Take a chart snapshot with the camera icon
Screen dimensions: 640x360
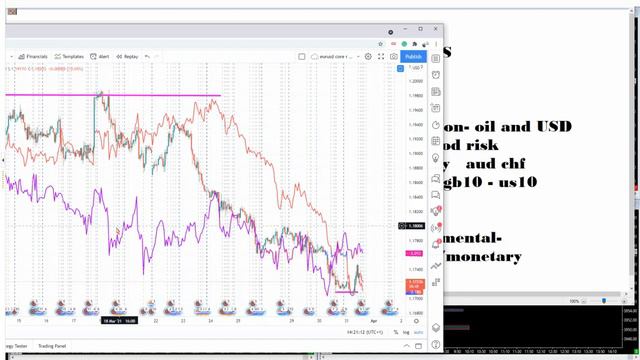pos(393,56)
